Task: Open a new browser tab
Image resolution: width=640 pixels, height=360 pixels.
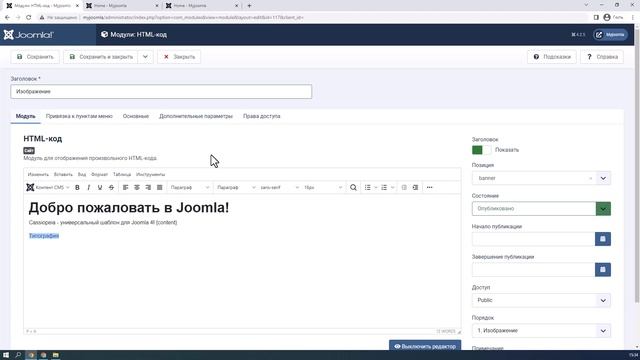Action: pyautogui.click(x=249, y=6)
